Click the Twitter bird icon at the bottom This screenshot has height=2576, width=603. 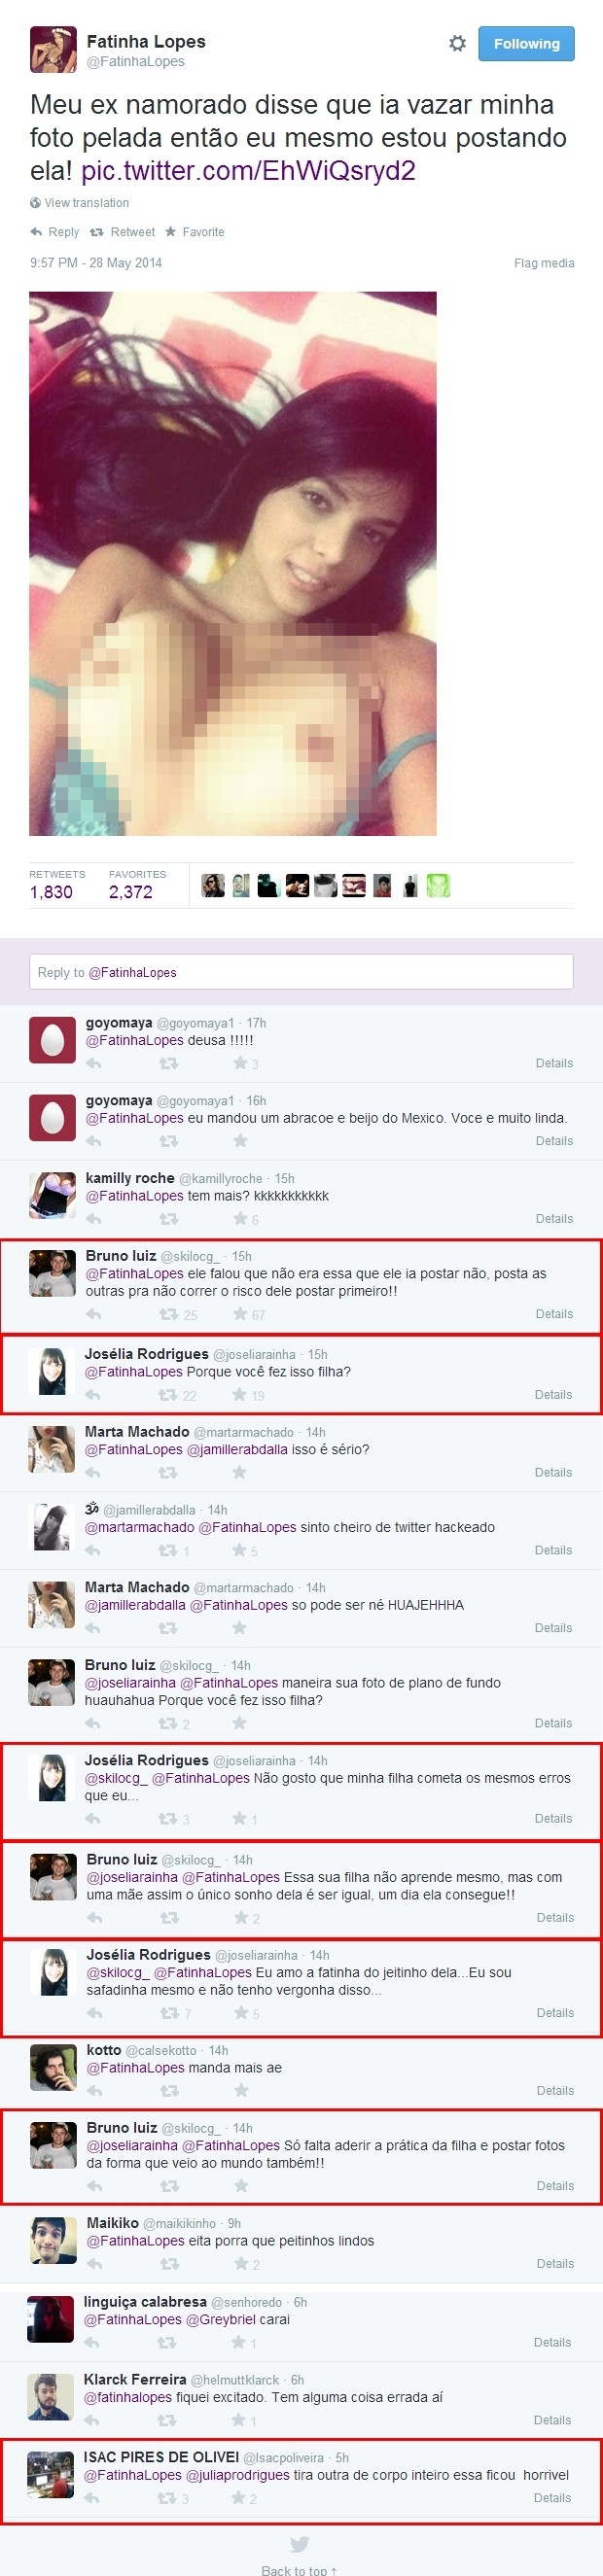pyautogui.click(x=299, y=2544)
